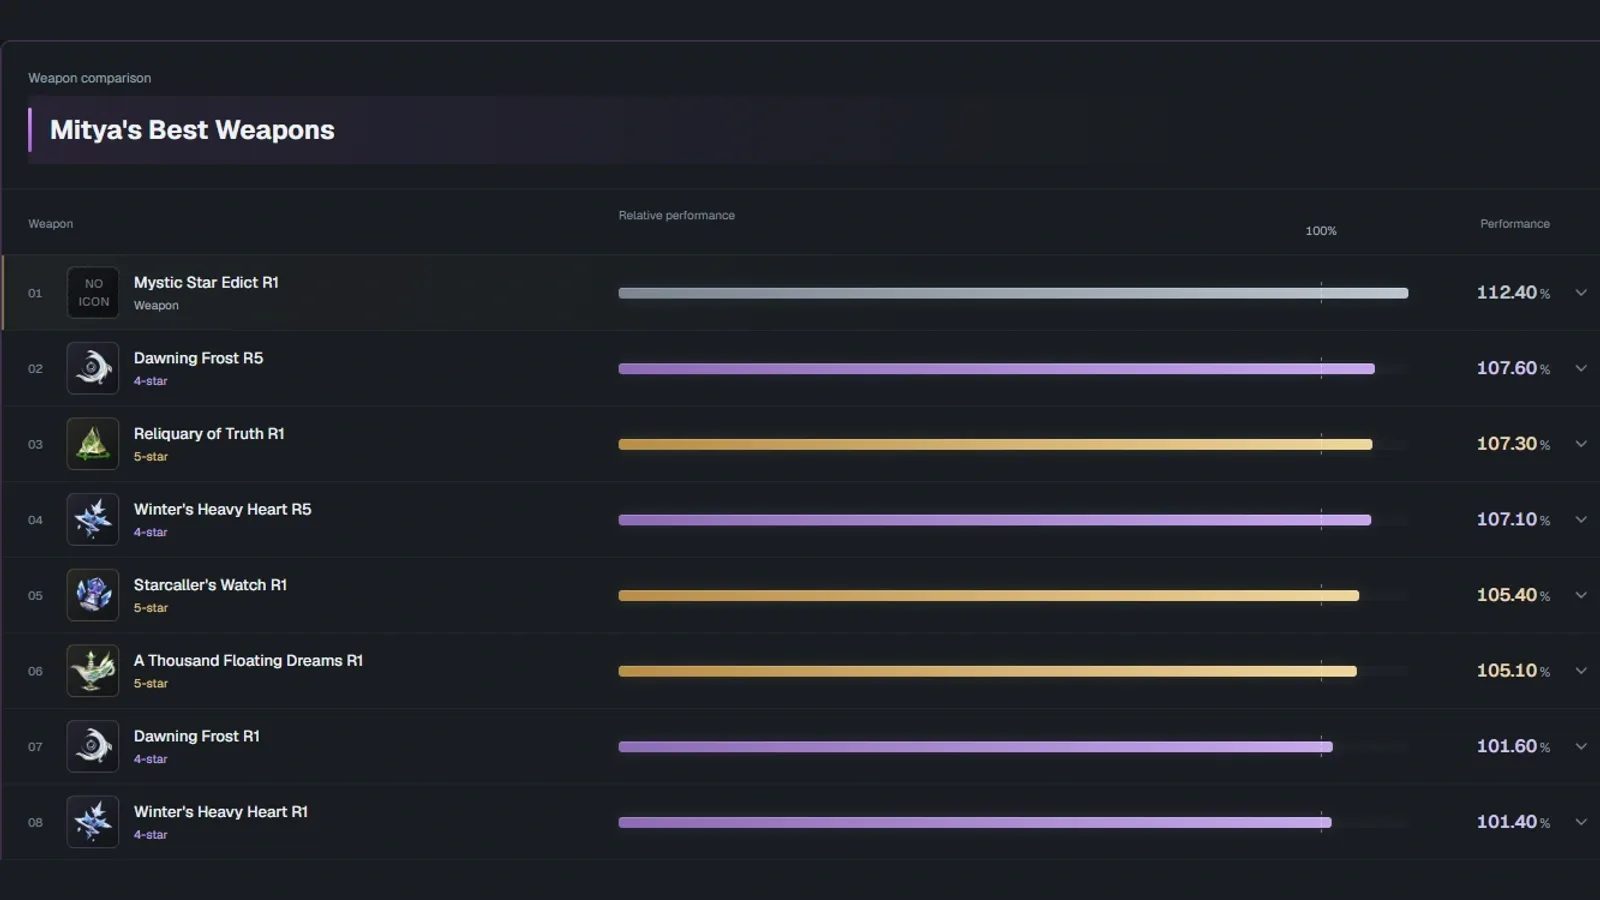Click the Dawning Frost R5 weapon icon
The height and width of the screenshot is (900, 1600).
[x=93, y=368]
